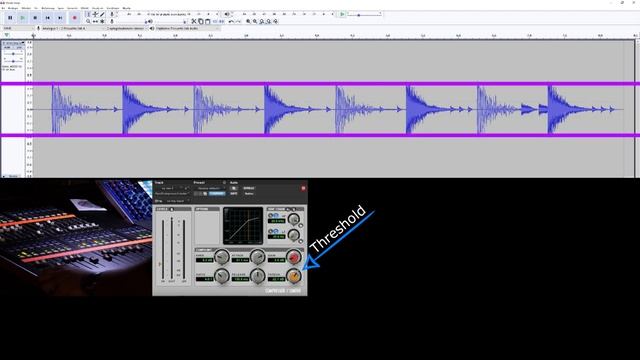Viewport: 640px width, 360px height.
Task: Click the Zoom Toggle icon
Action: pyautogui.click(x=276, y=21)
